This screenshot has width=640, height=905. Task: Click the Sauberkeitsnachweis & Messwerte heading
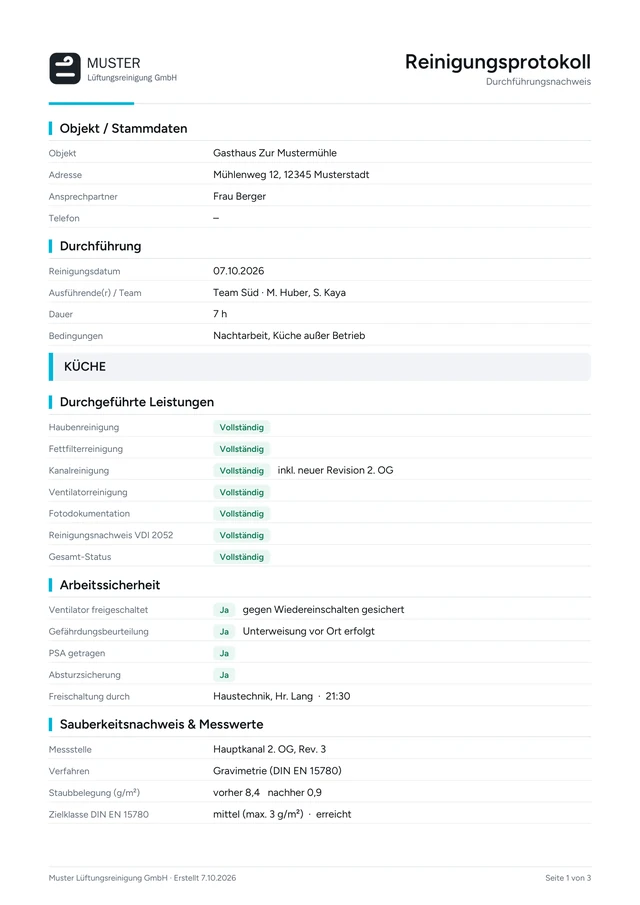pyautogui.click(x=162, y=724)
